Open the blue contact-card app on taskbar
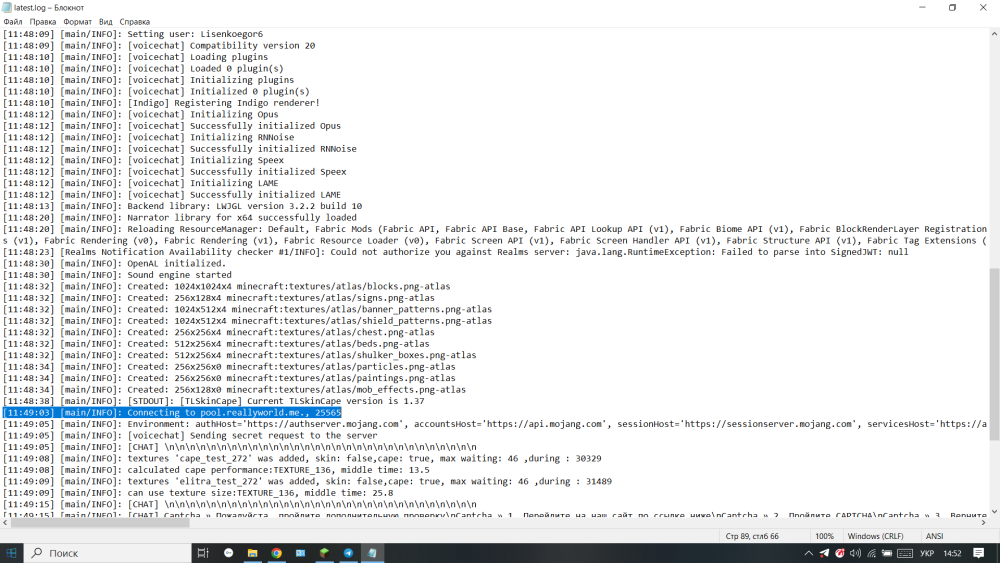This screenshot has width=1000, height=563. tap(300, 553)
